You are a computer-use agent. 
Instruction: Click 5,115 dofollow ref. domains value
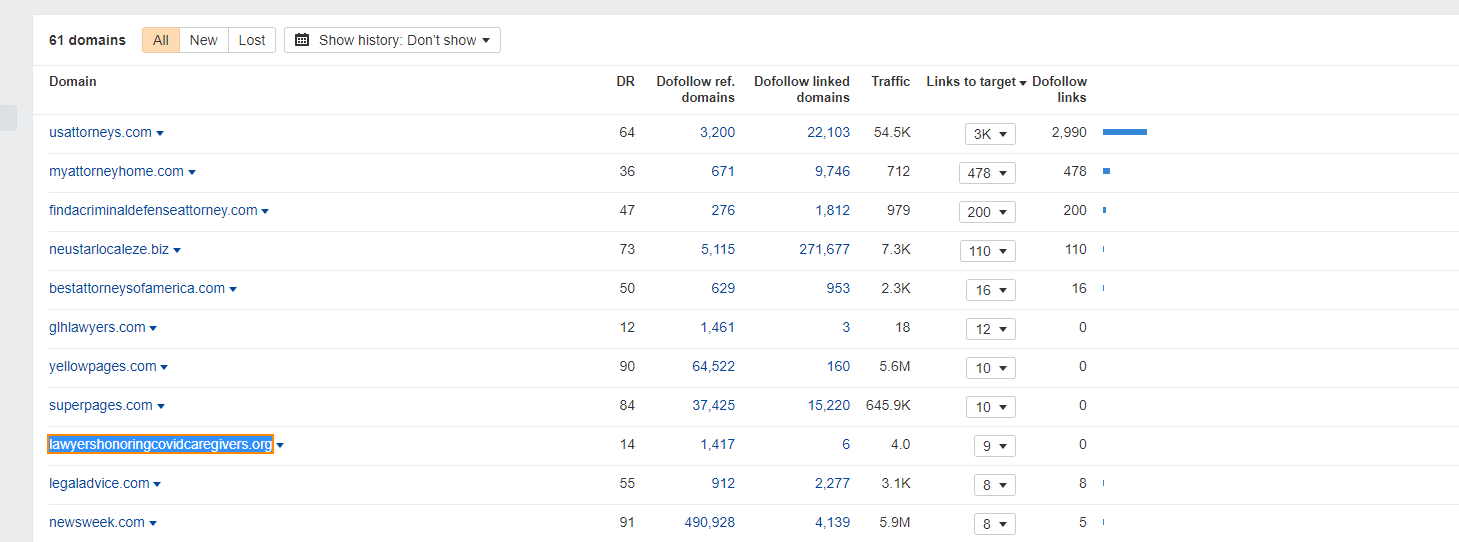coord(717,249)
